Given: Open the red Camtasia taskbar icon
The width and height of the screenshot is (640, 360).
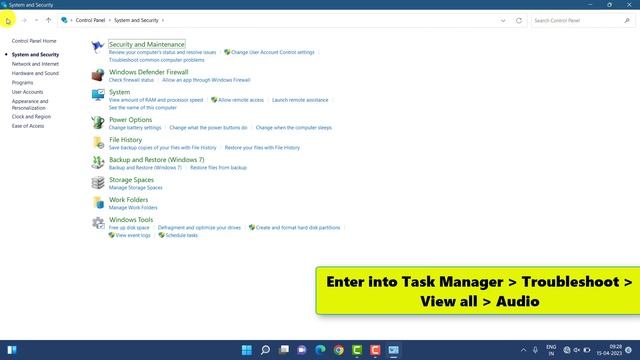Looking at the screenshot, I should (375, 350).
